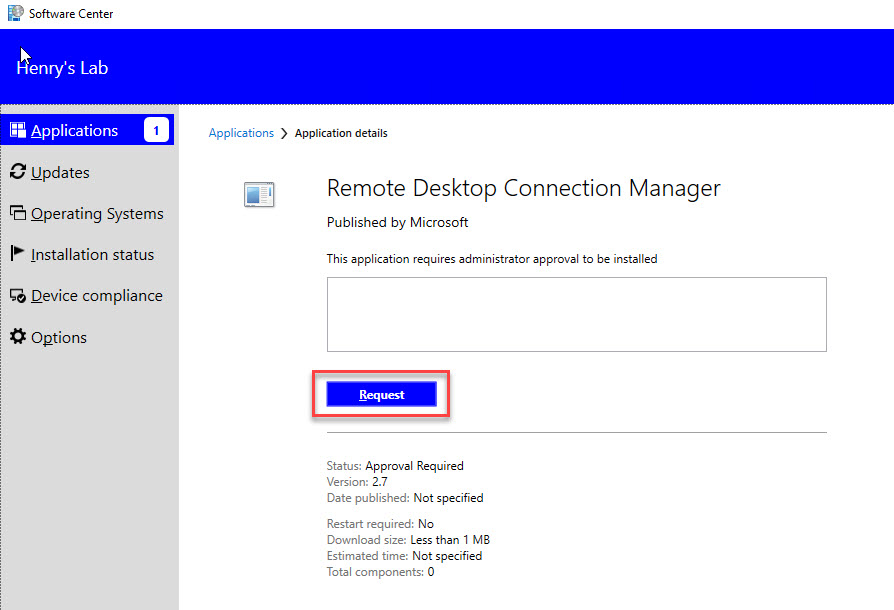894x610 pixels.
Task: Click the Options gear icon
Action: (17, 337)
